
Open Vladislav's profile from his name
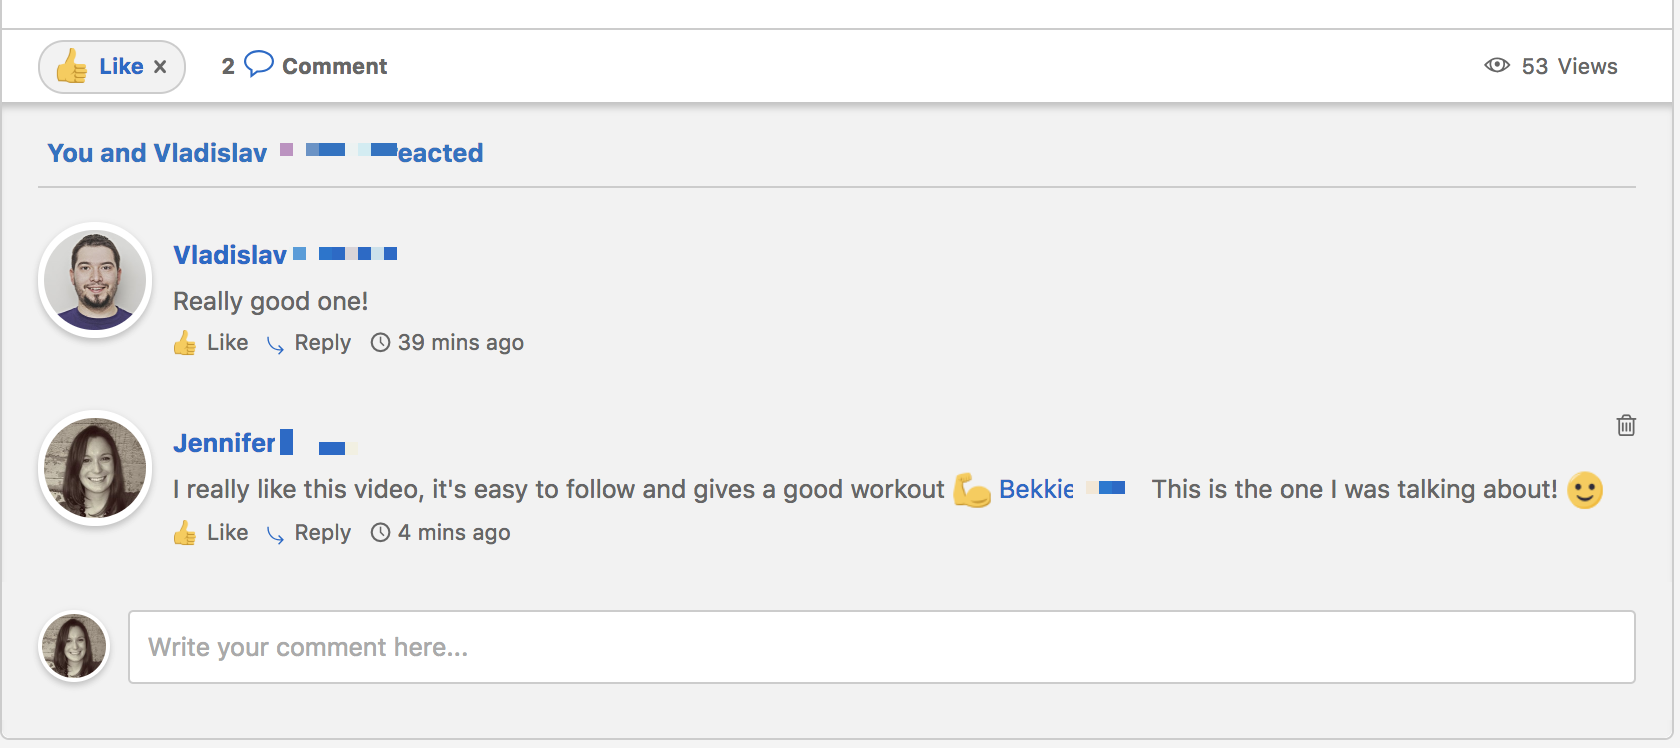pos(230,255)
